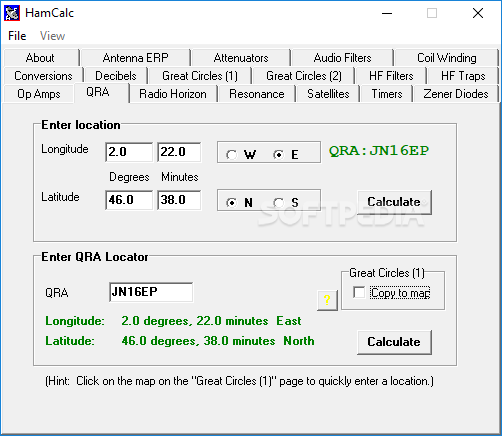Select the Coil Winding tab

(446, 58)
